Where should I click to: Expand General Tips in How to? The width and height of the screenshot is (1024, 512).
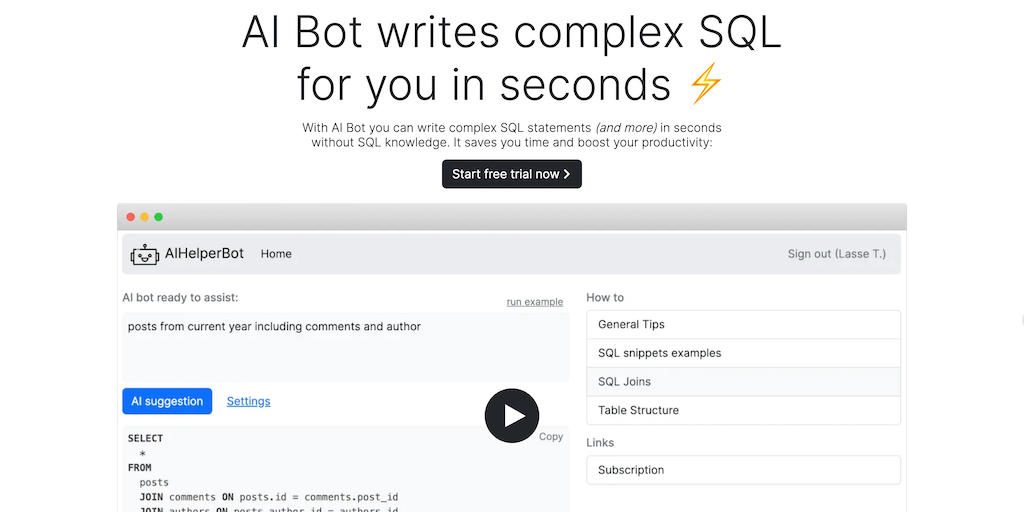(743, 325)
